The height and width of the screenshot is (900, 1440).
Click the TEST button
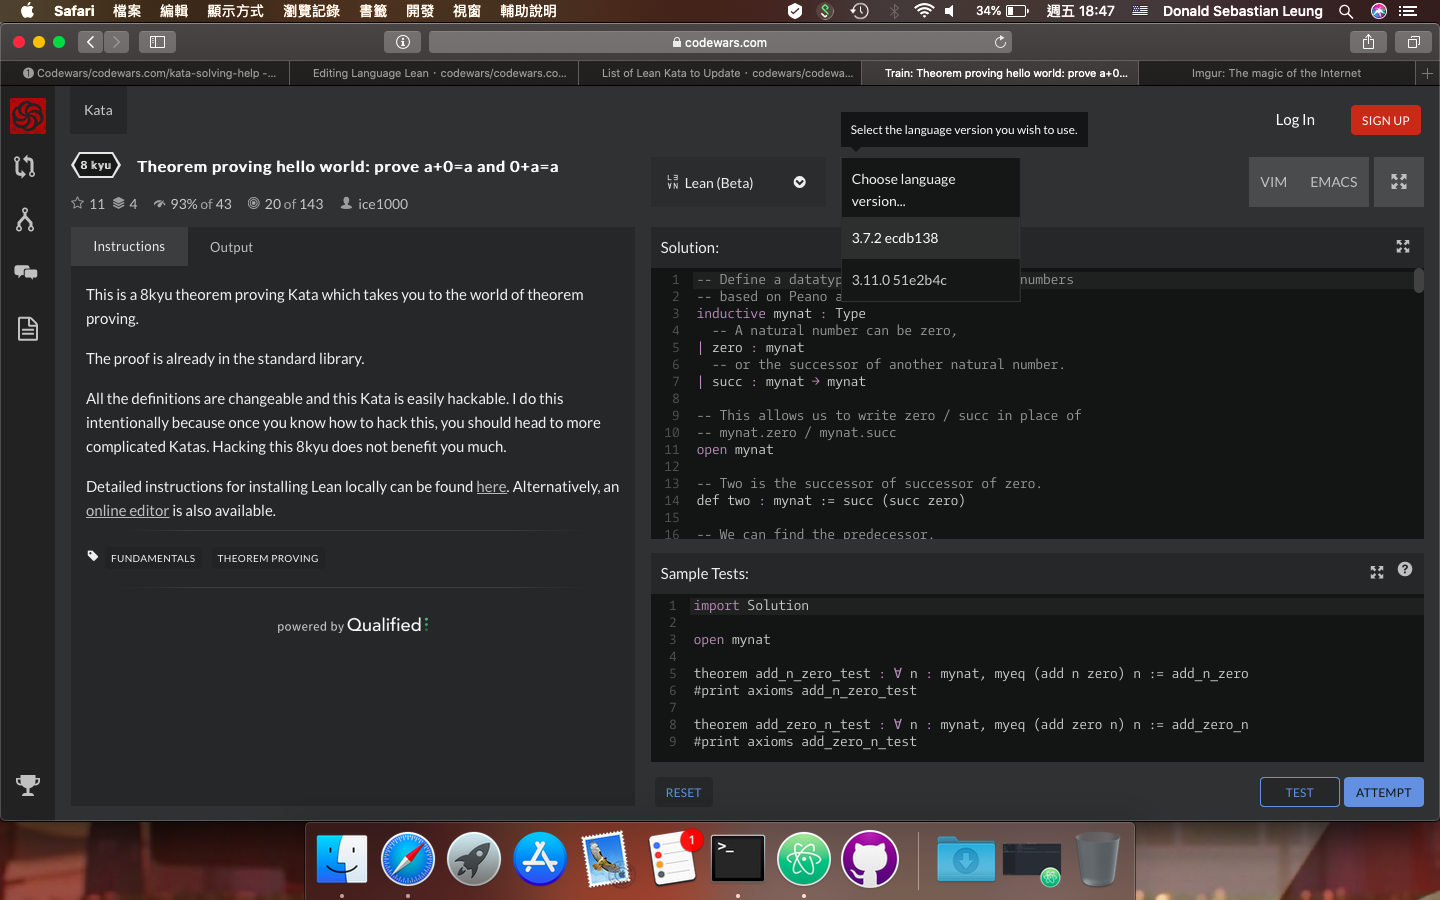[1299, 792]
